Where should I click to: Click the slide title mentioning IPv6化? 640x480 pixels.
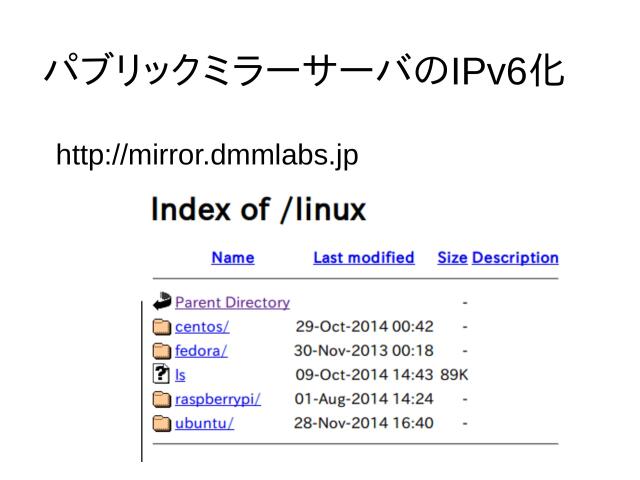305,73
